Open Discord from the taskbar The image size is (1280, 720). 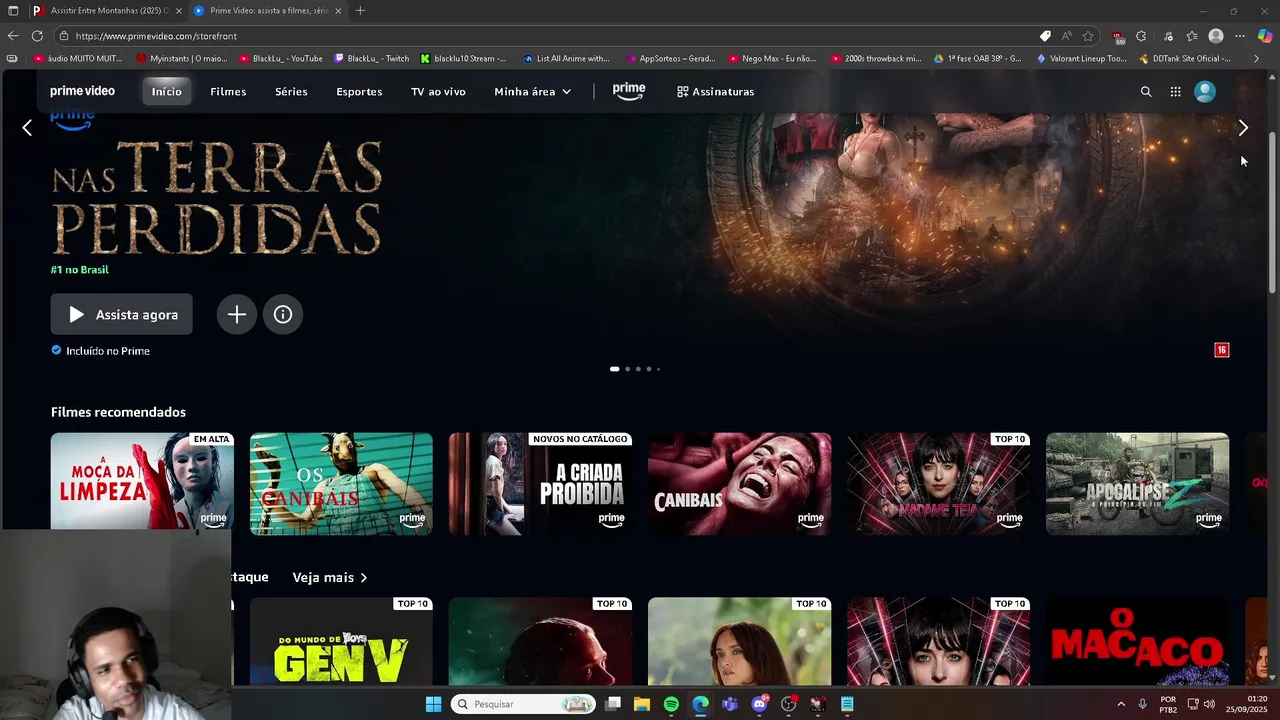(x=759, y=704)
